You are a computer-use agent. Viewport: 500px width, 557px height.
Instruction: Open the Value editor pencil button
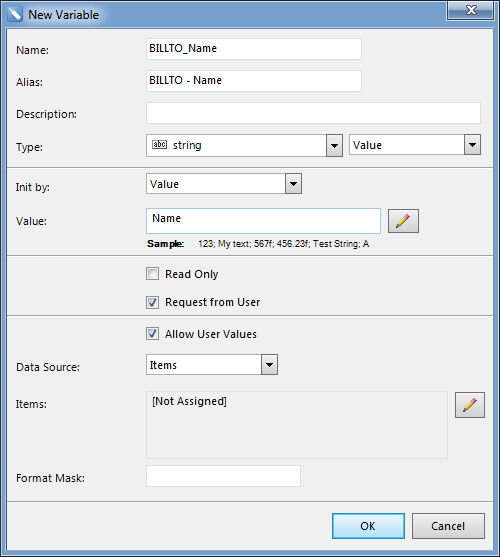(403, 221)
